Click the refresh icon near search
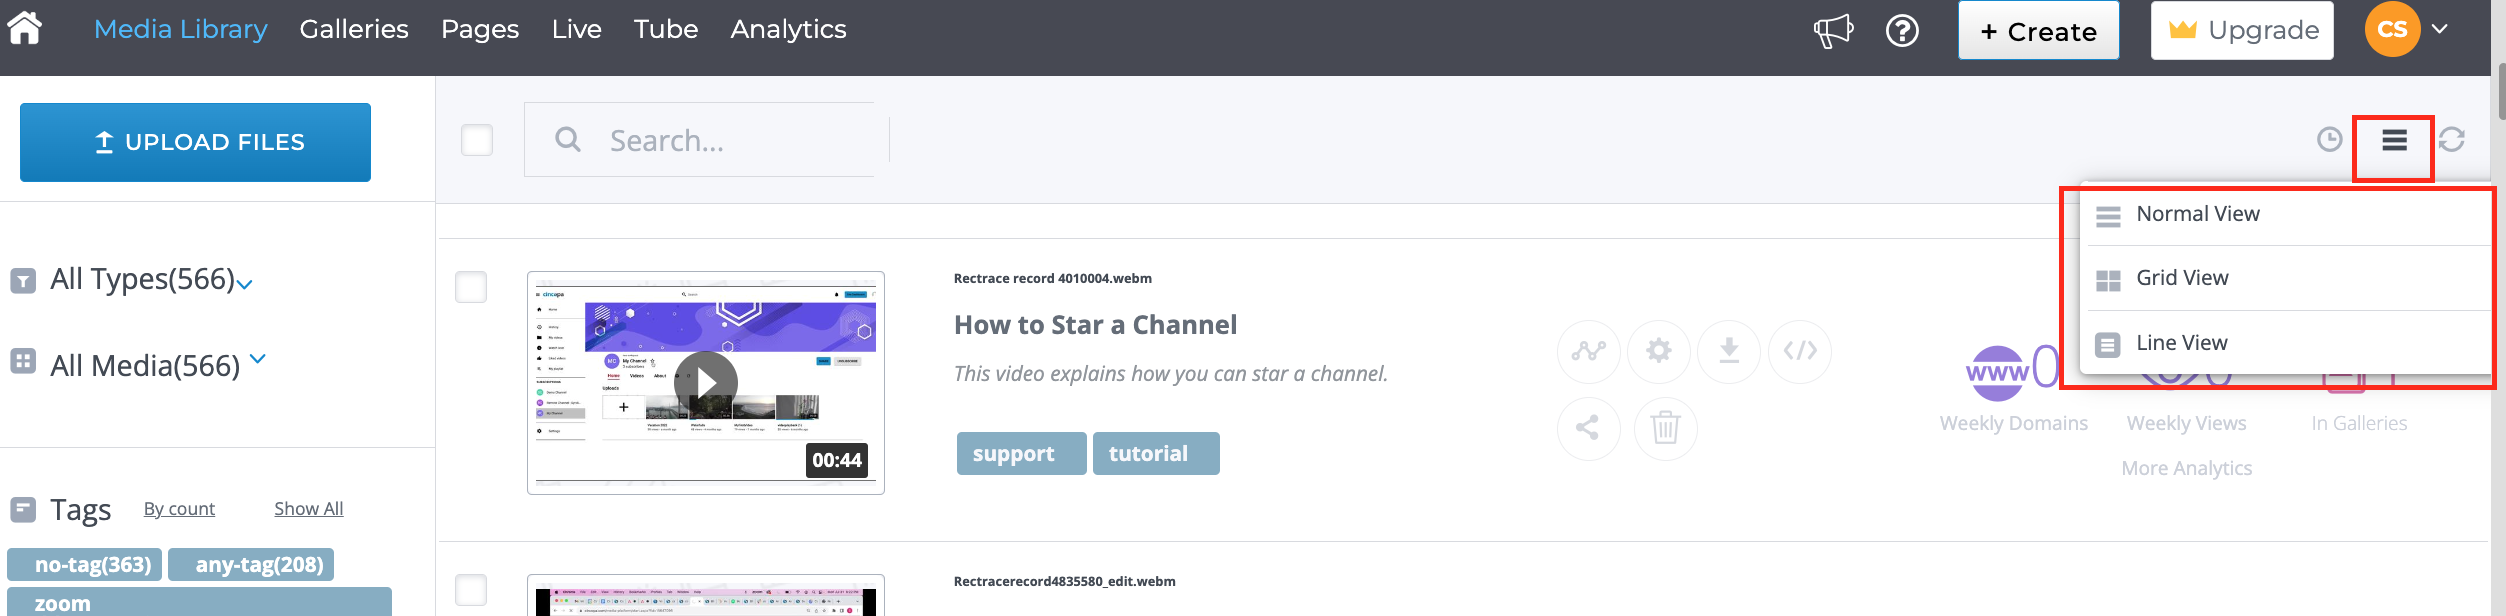This screenshot has height=616, width=2506. [x=2451, y=140]
